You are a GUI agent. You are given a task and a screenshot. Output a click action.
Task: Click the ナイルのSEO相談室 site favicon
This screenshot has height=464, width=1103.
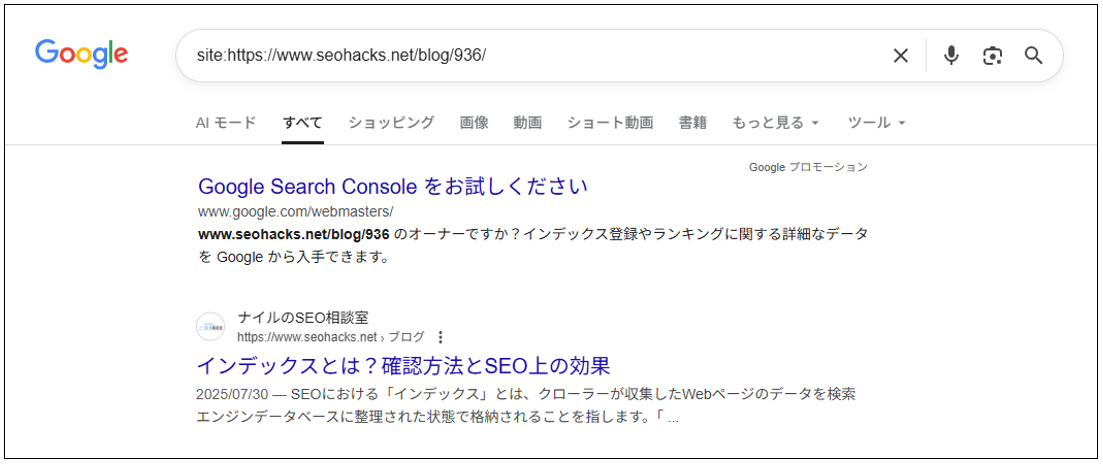[211, 327]
